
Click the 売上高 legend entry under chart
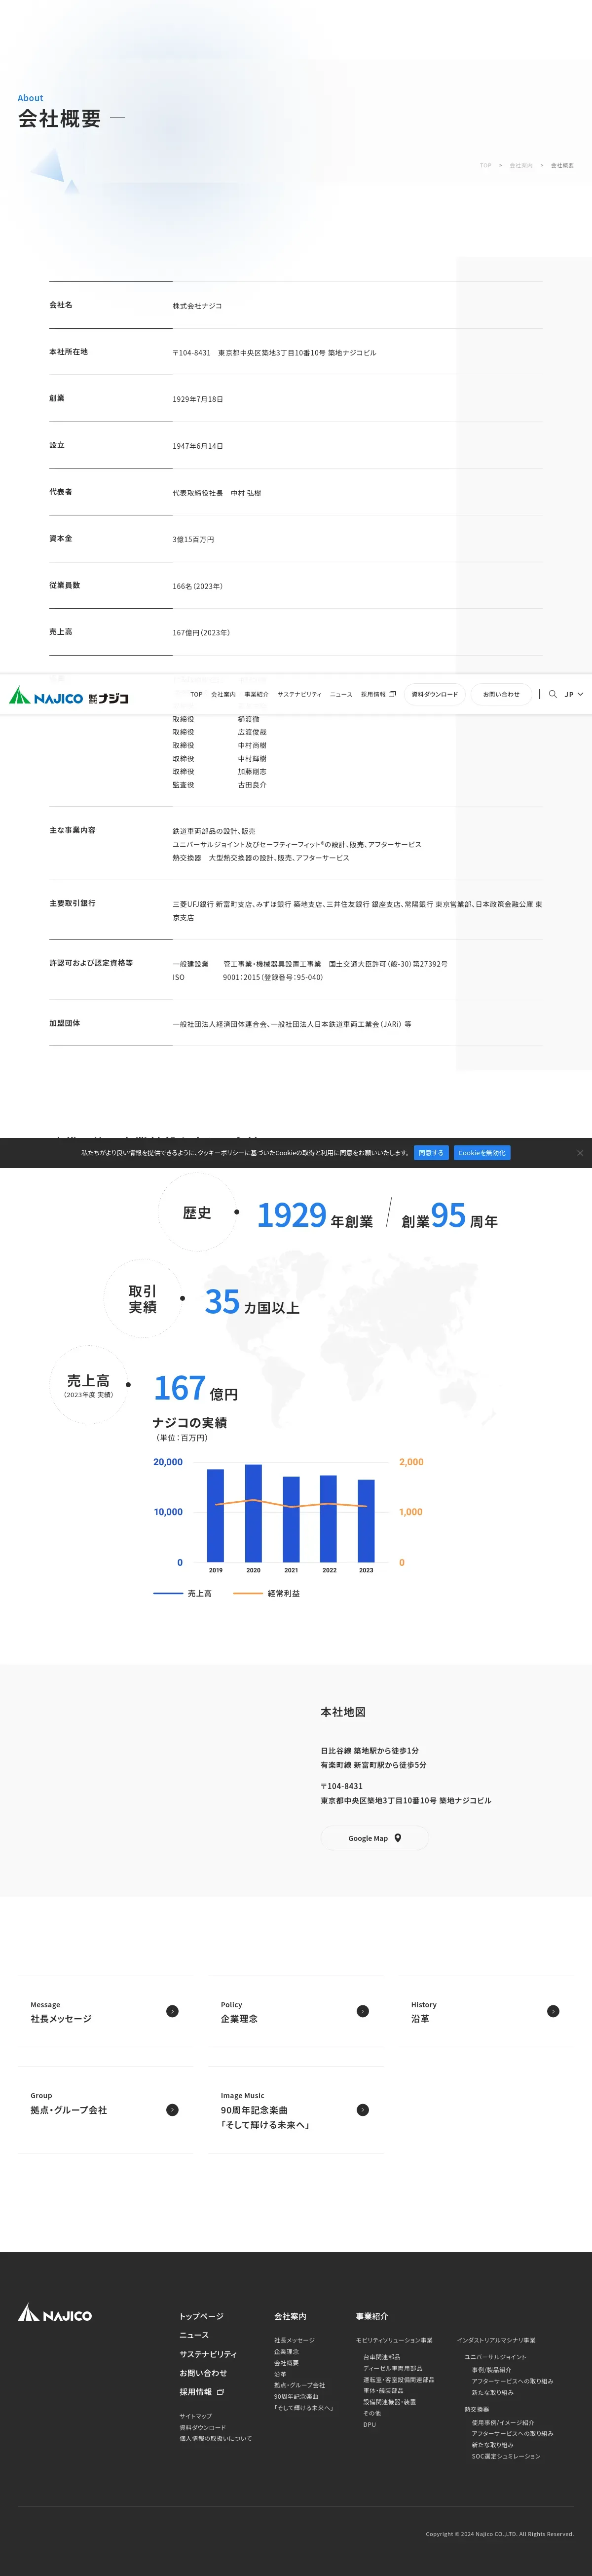pyautogui.click(x=183, y=1593)
